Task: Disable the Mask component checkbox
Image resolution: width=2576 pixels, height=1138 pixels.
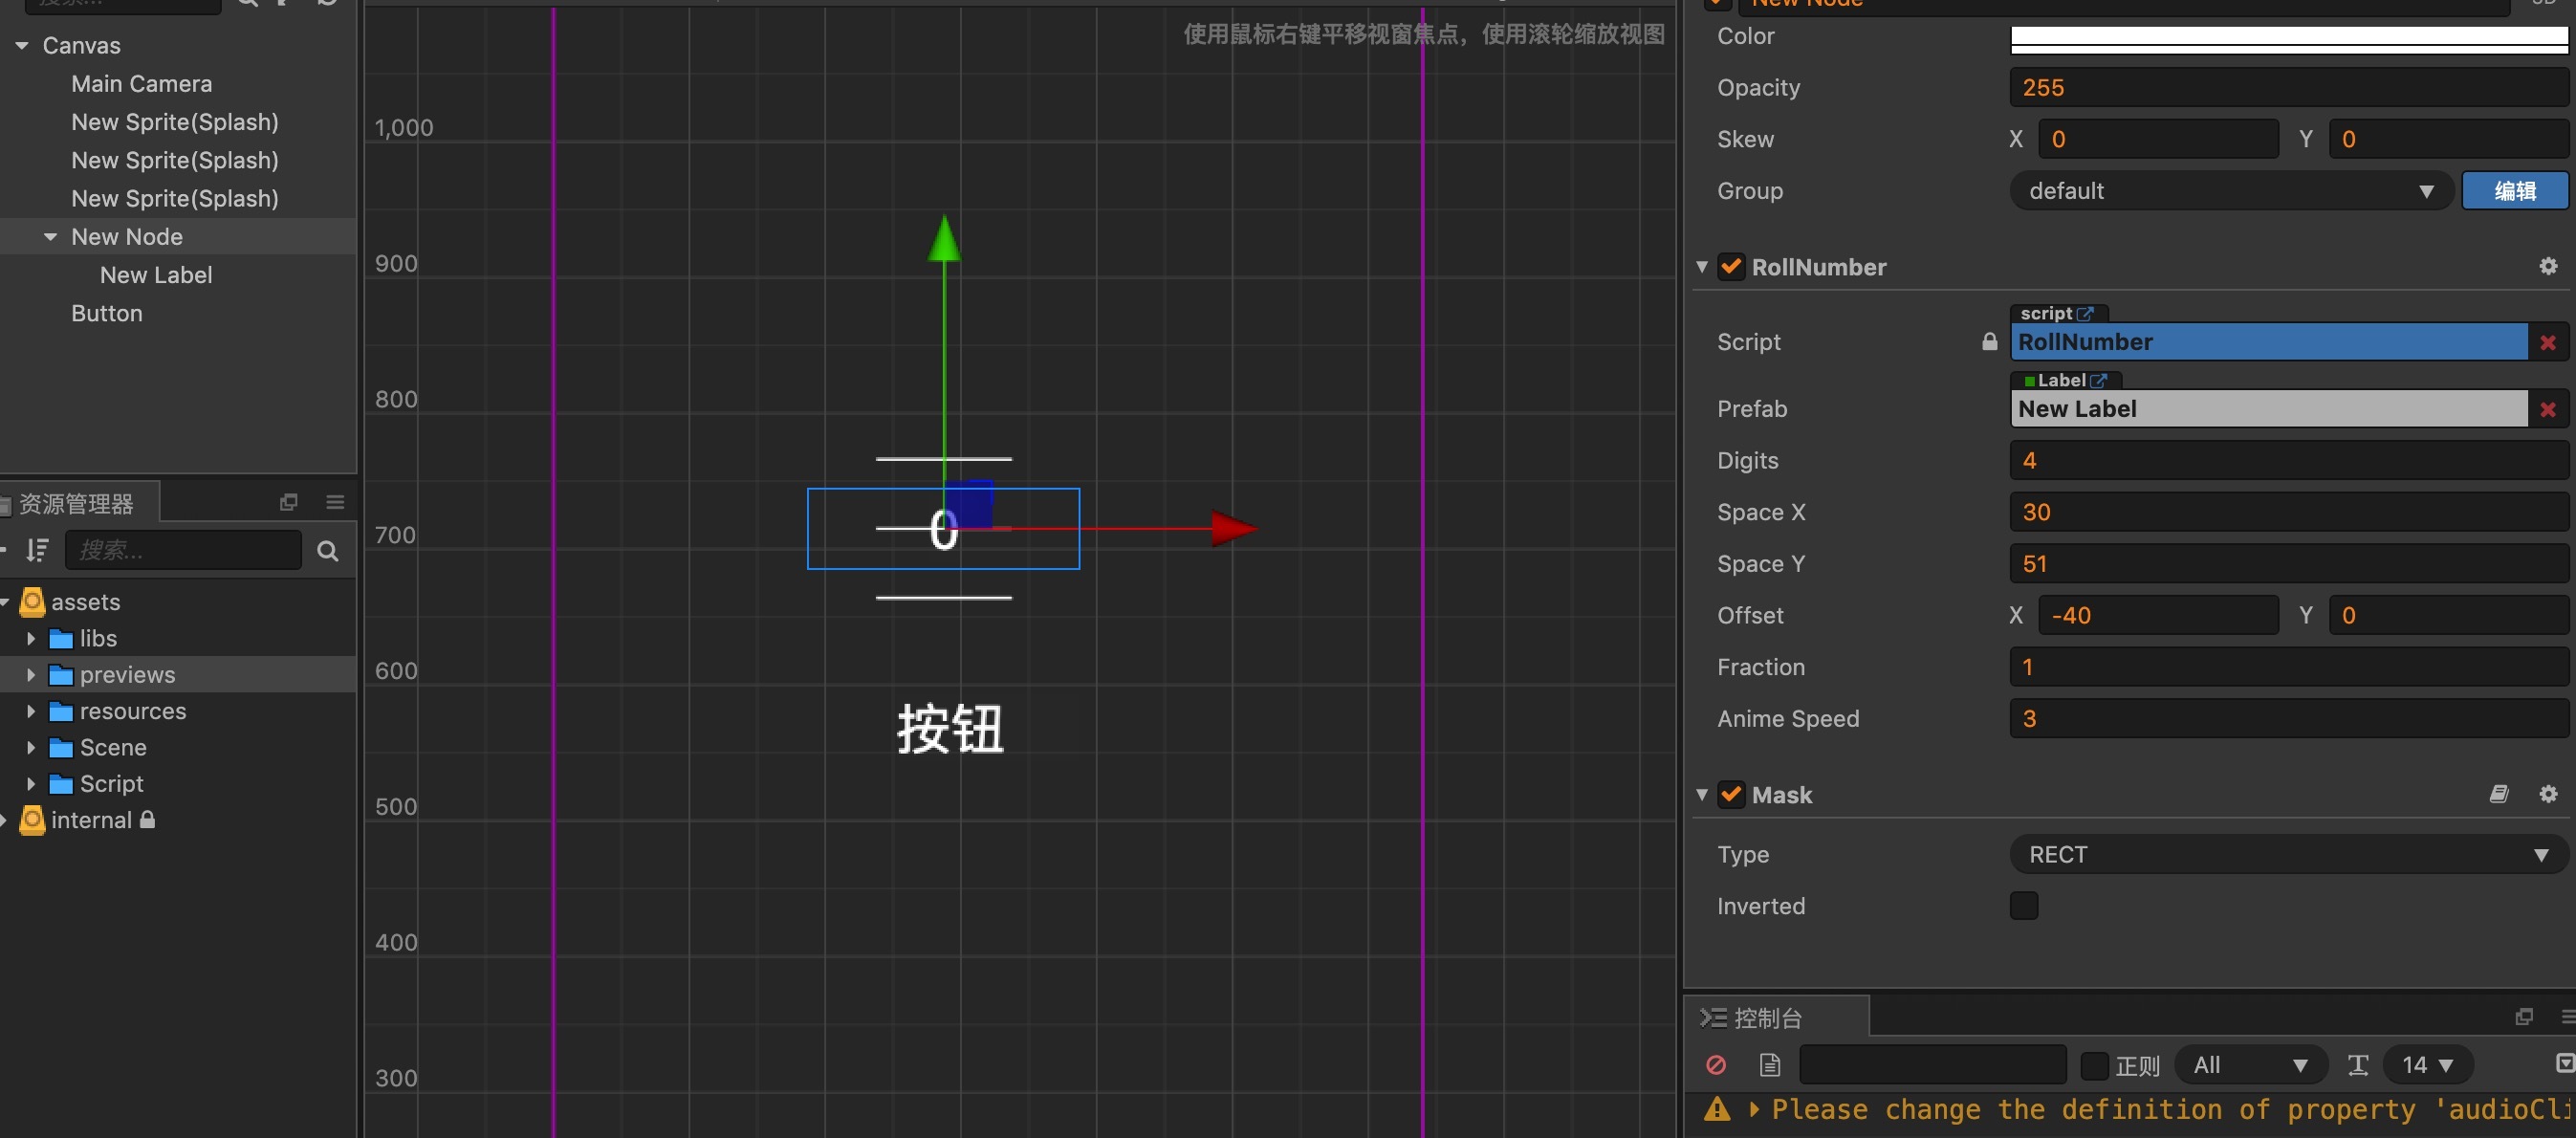Action: [1730, 795]
